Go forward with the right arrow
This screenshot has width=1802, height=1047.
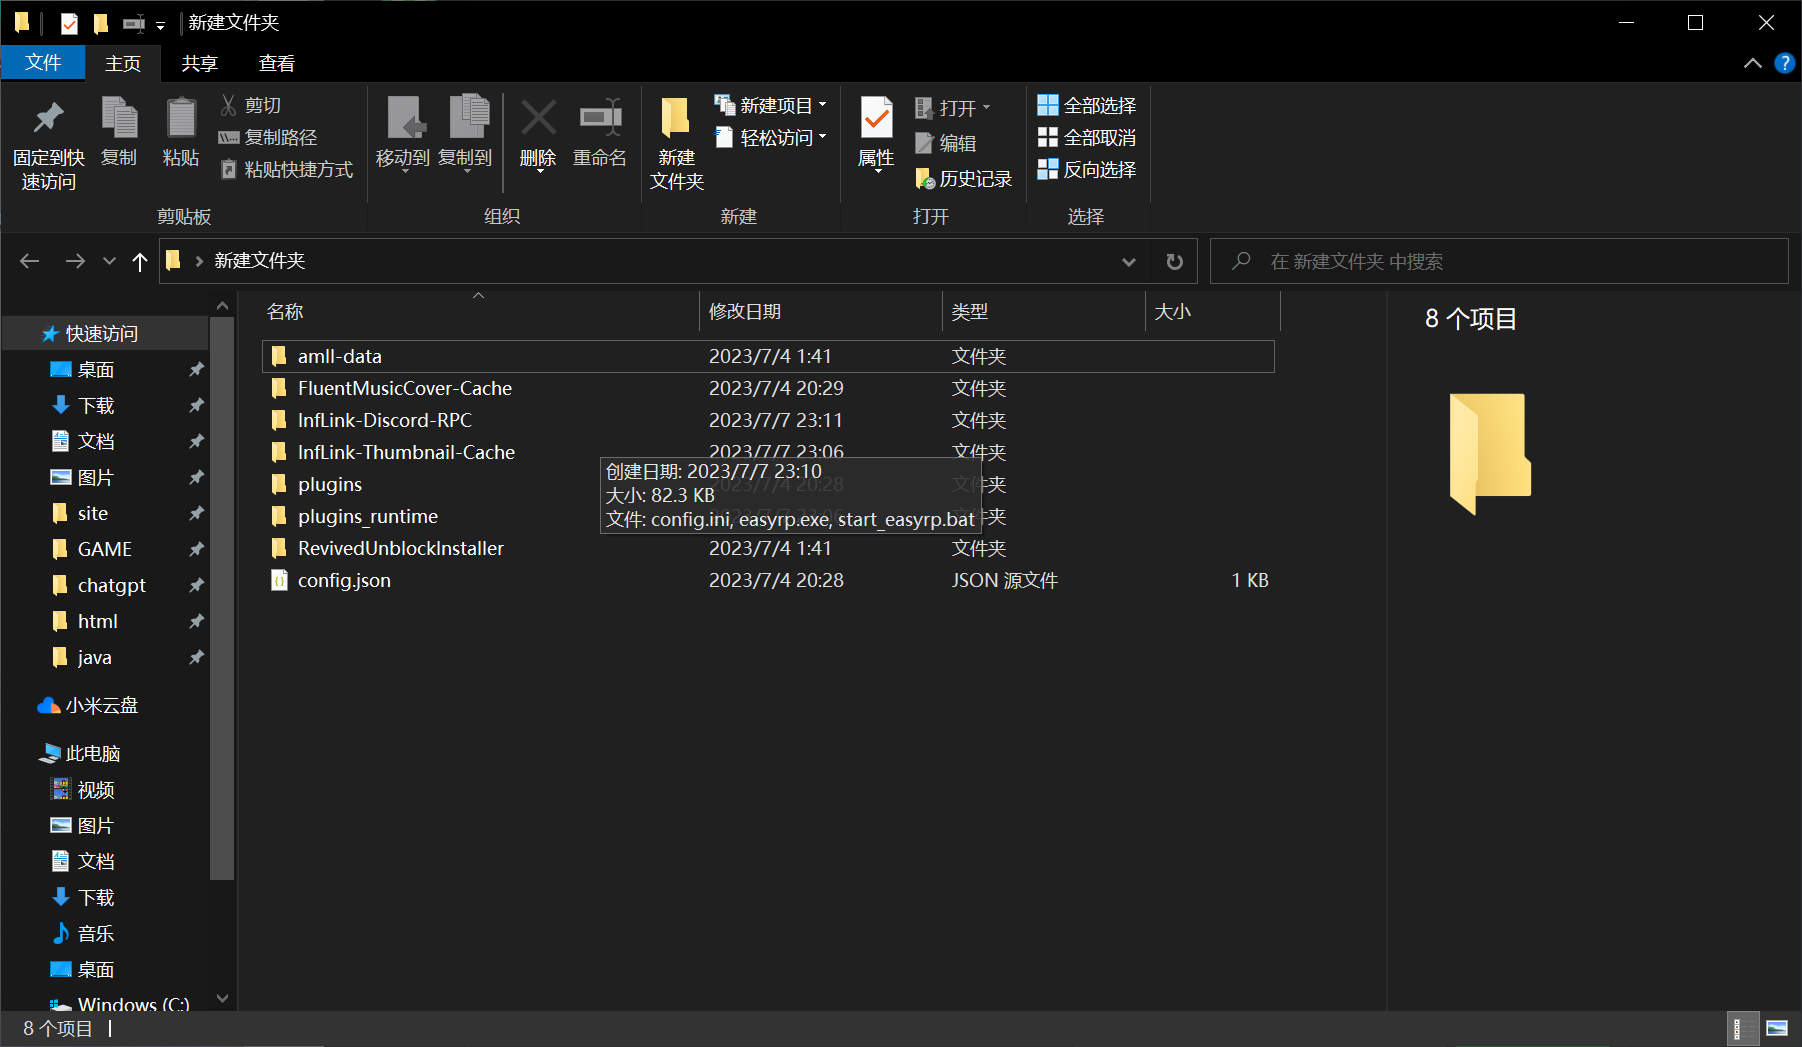click(75, 261)
